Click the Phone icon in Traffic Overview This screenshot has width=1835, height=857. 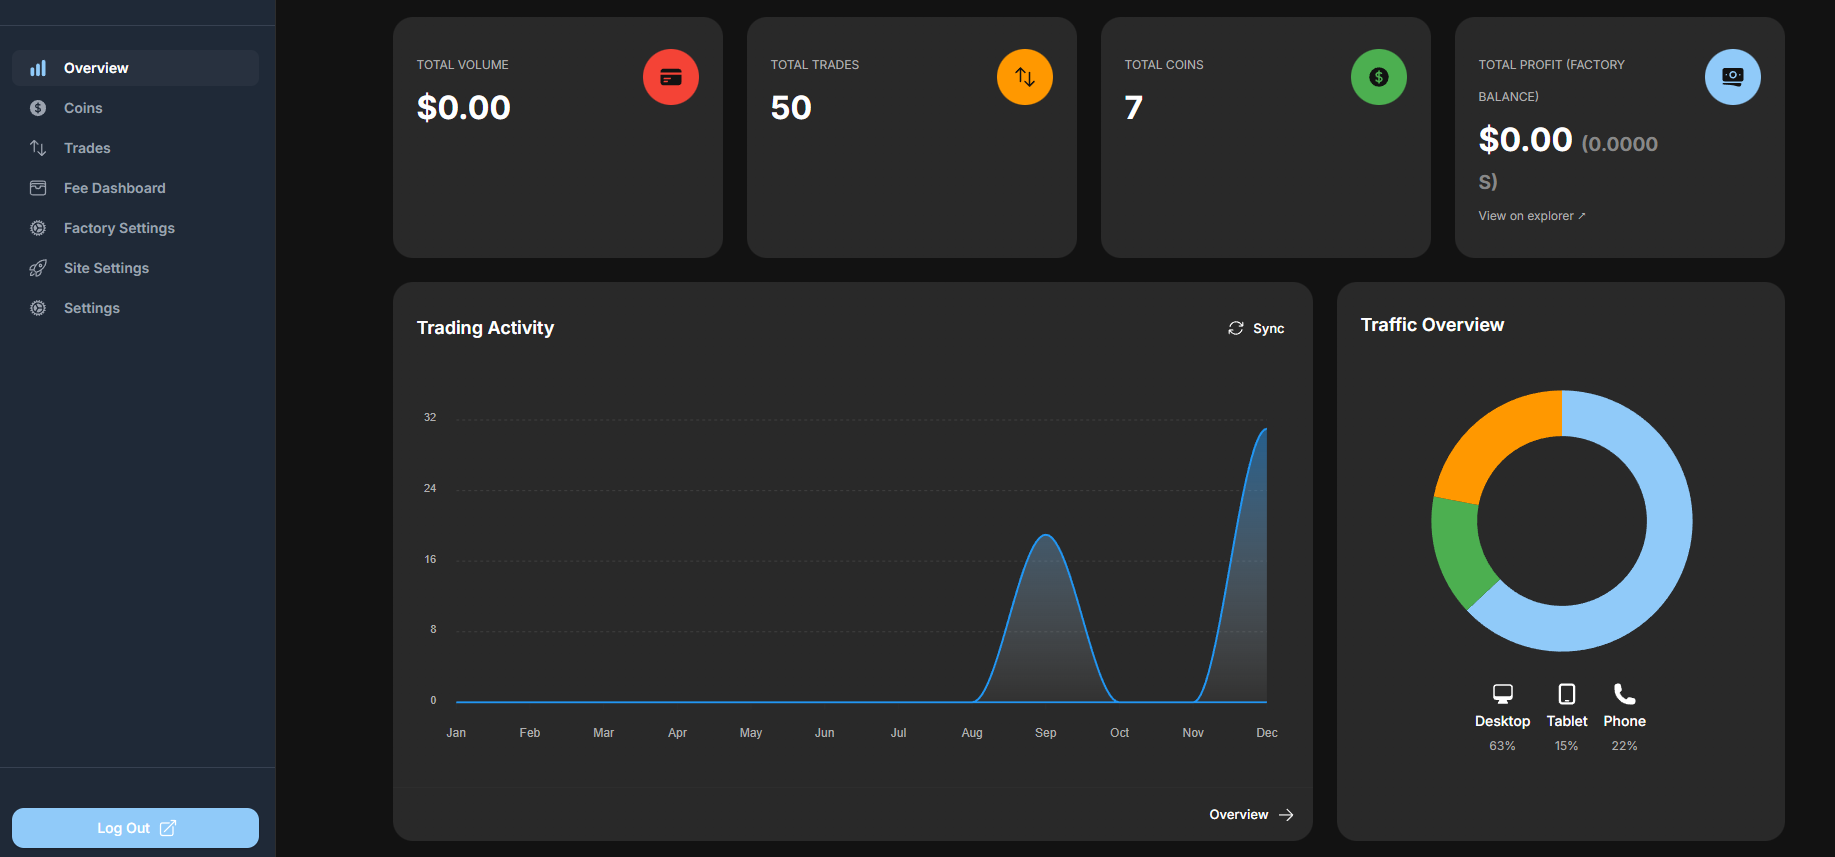coord(1624,693)
